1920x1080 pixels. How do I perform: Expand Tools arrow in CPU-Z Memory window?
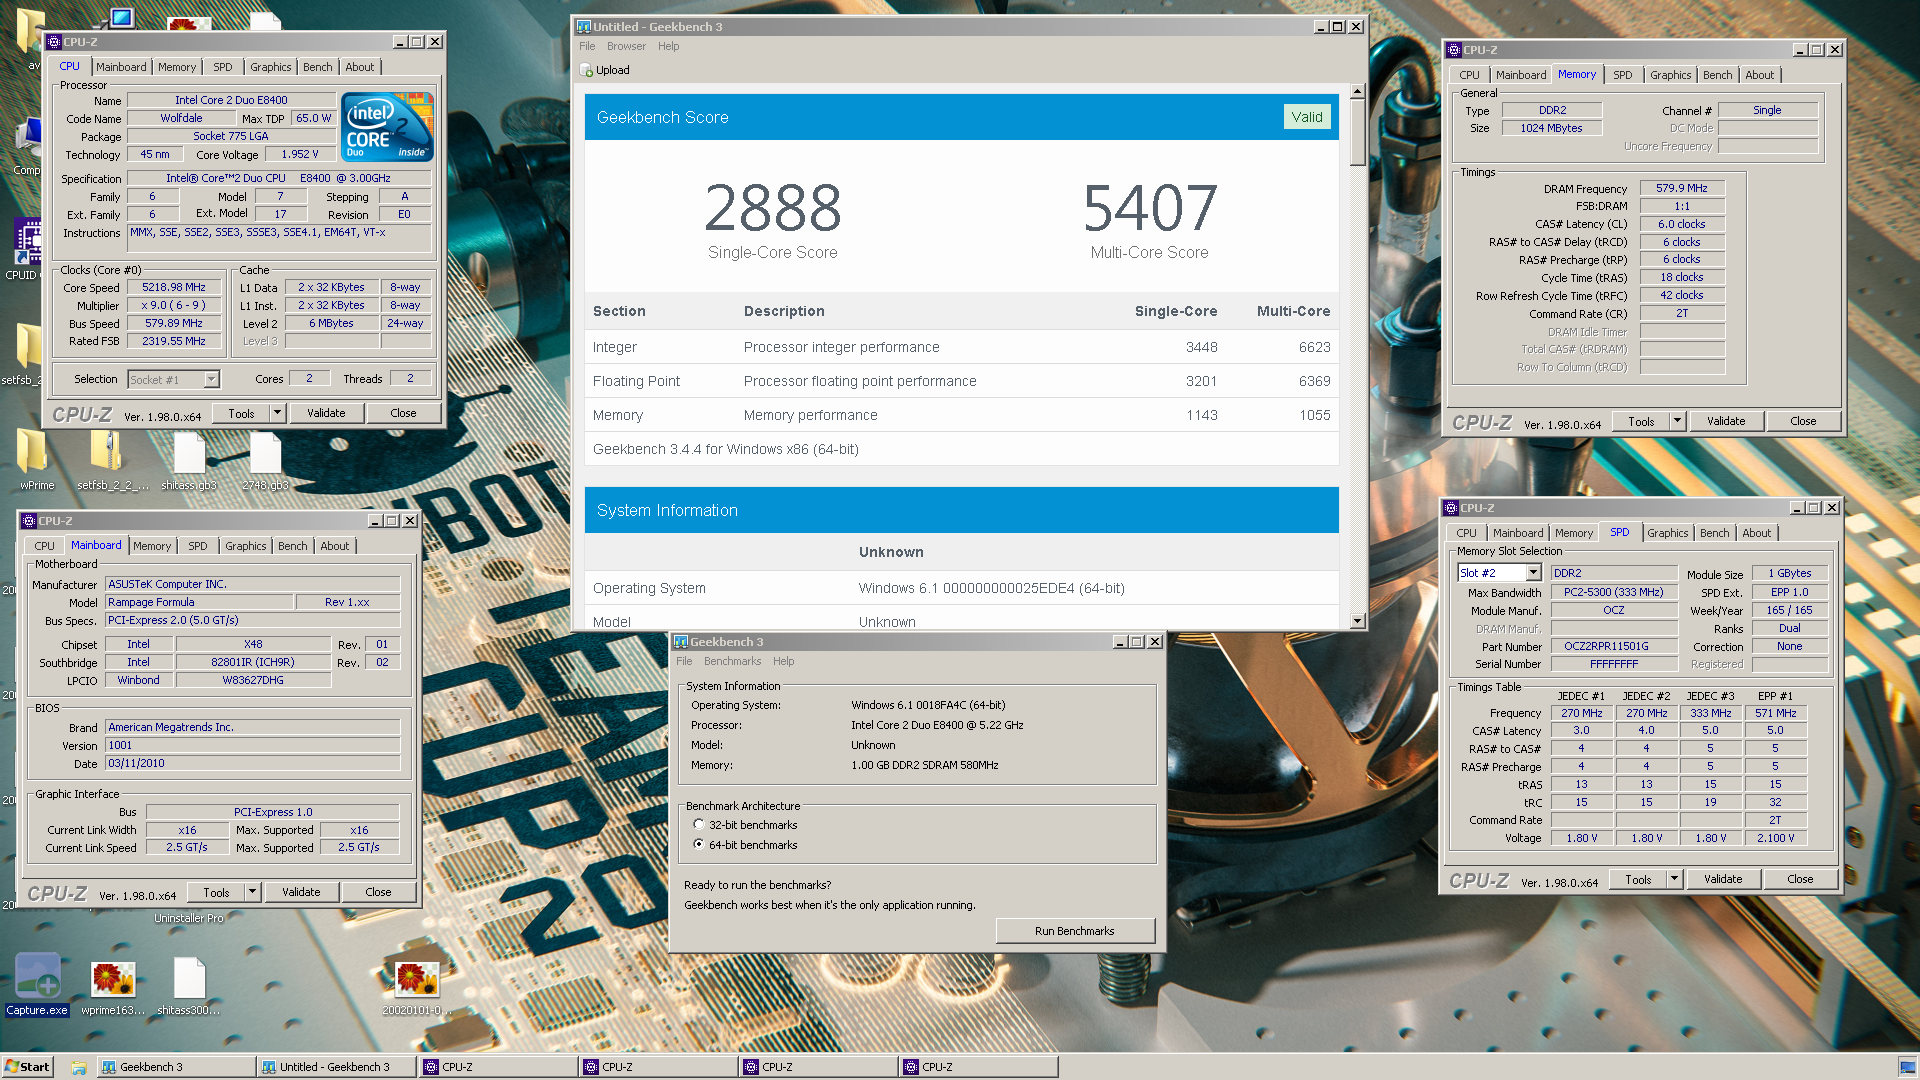coord(1677,421)
